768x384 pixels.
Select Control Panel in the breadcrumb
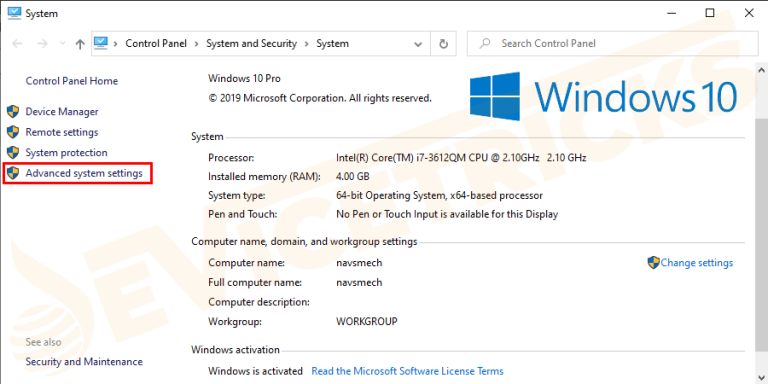point(156,44)
